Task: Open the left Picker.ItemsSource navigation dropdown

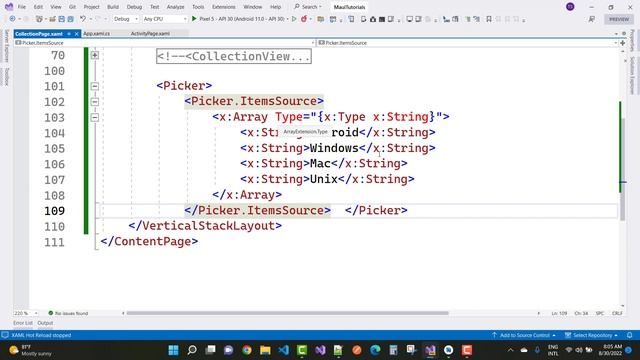Action: [x=165, y=42]
